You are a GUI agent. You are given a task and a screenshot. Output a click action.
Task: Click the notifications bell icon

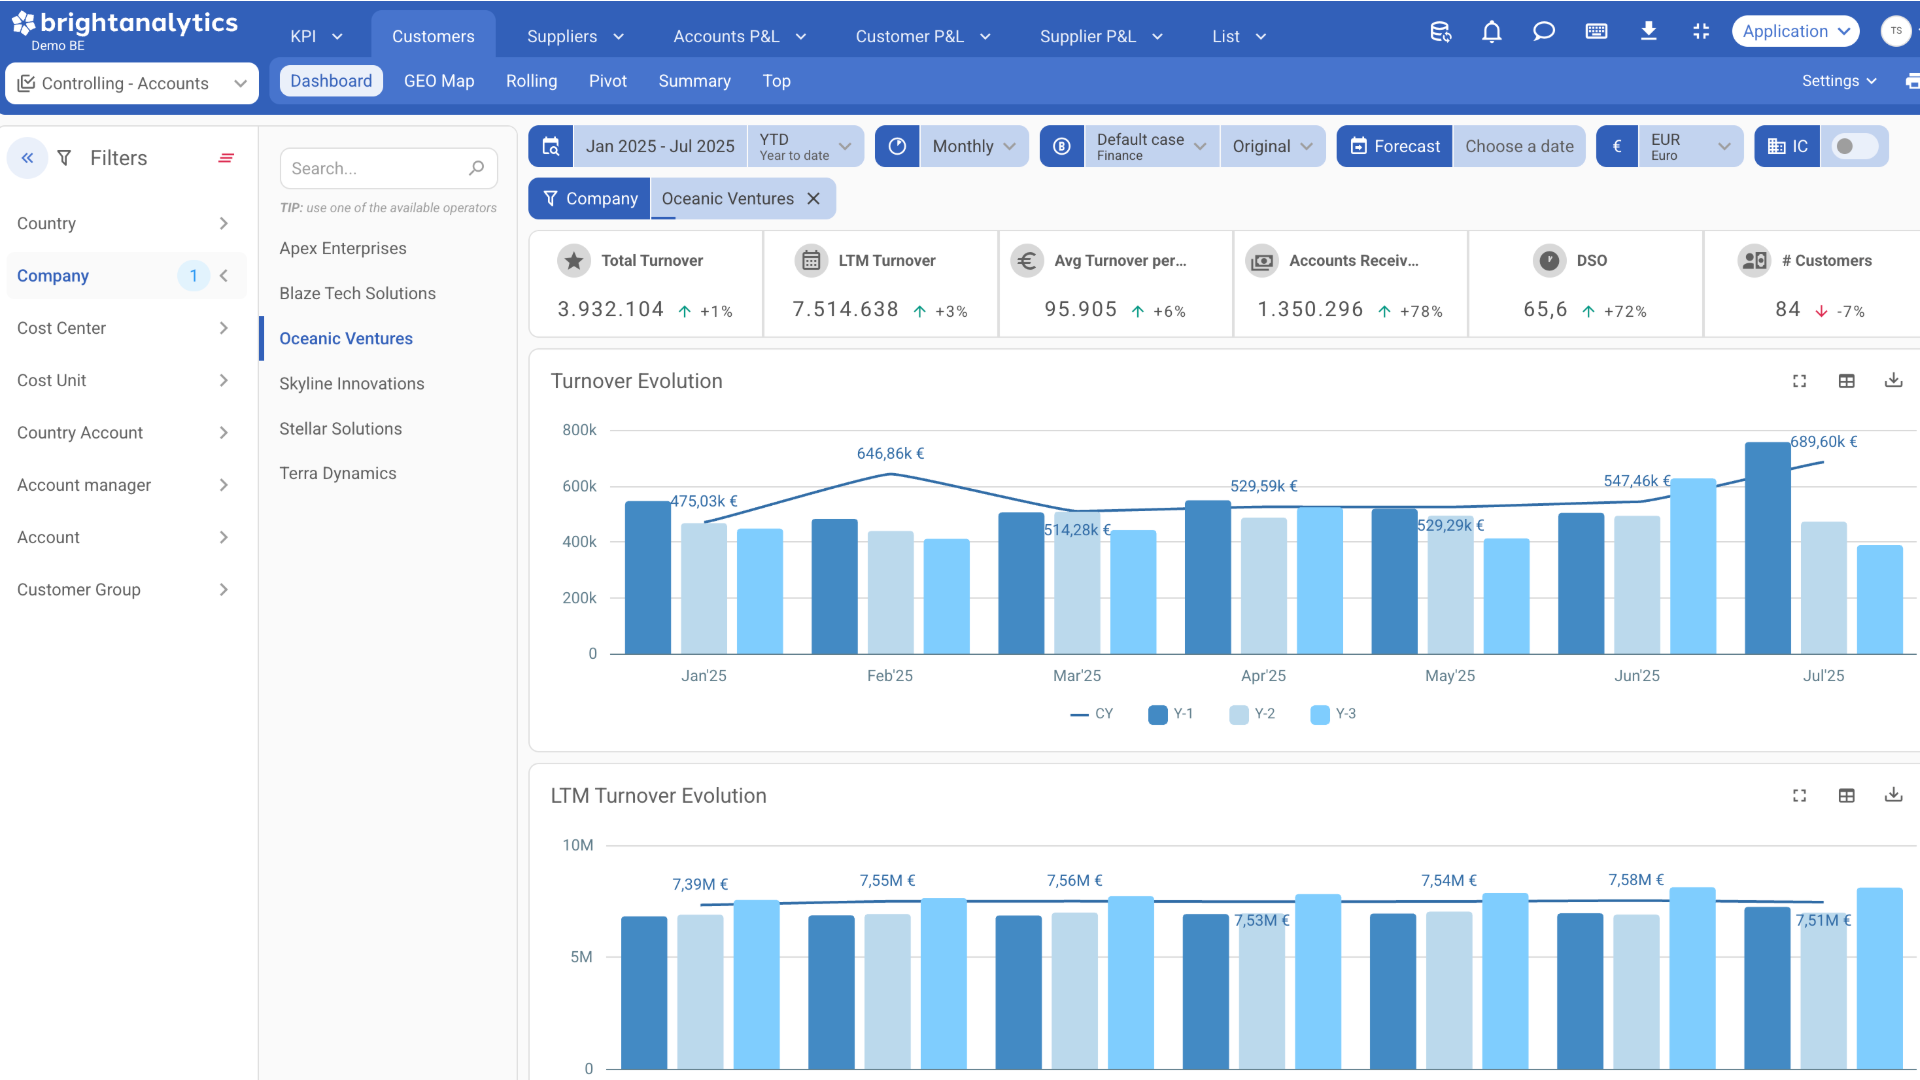1491,32
